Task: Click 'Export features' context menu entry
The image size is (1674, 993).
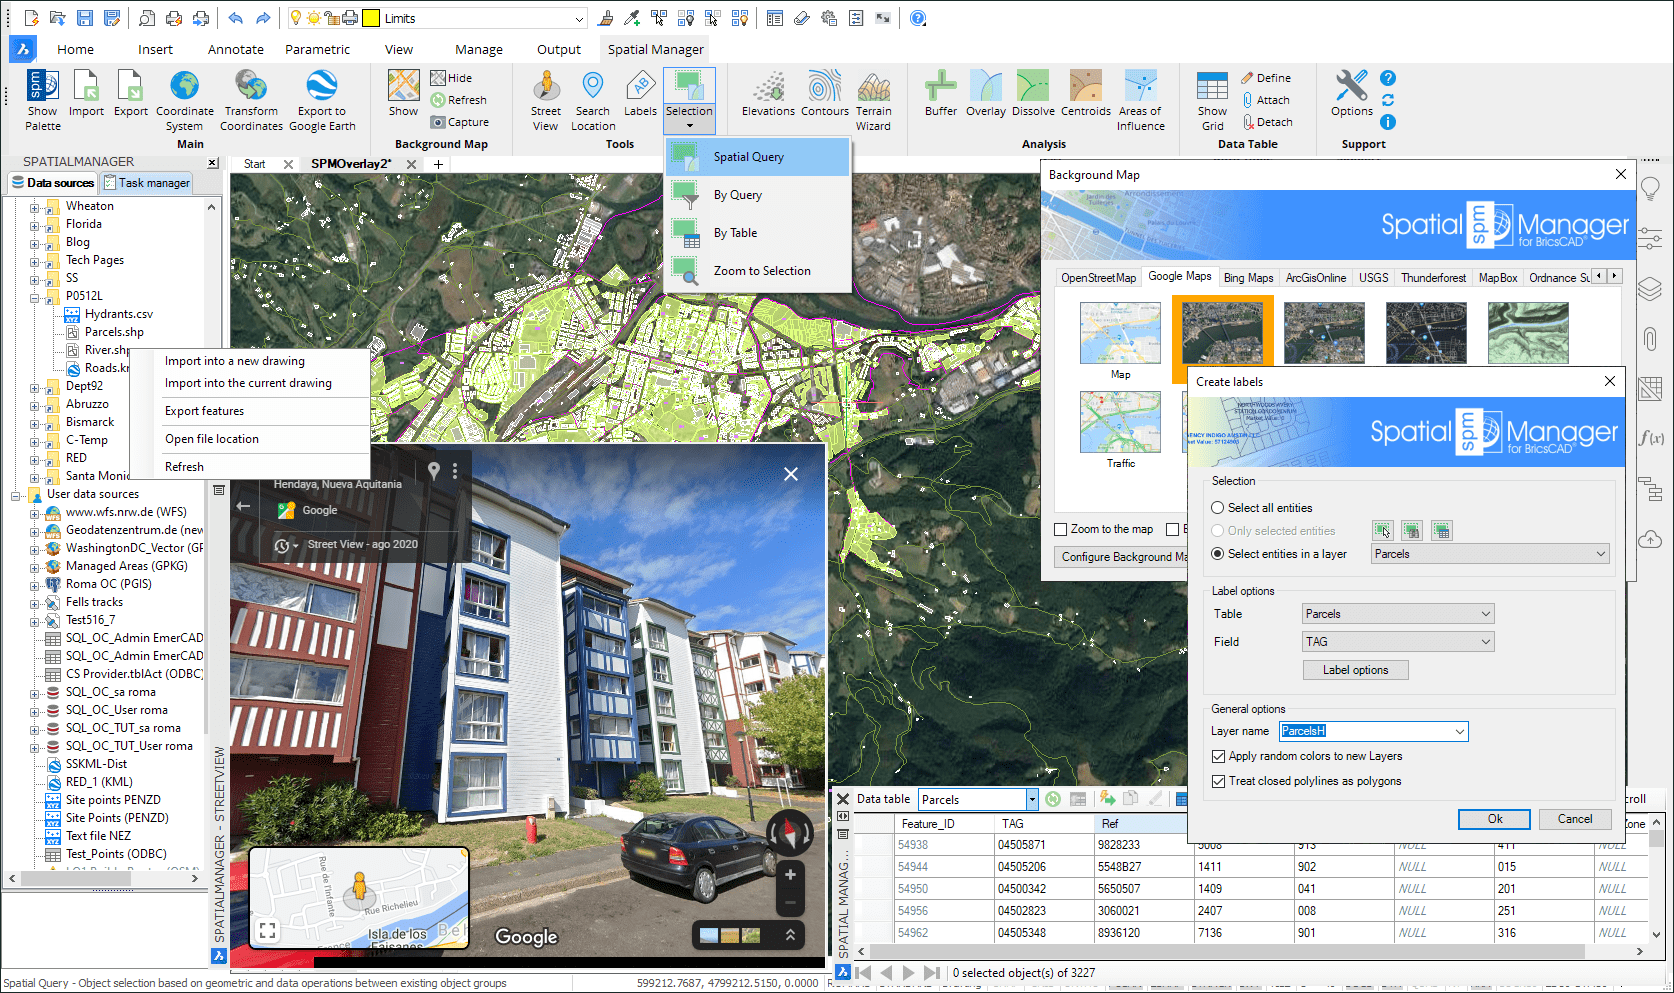Action: pyautogui.click(x=204, y=411)
